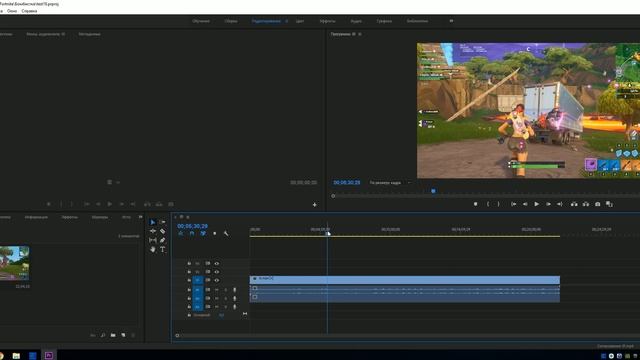Toggle sync lock on the top video track
Image resolution: width=640 pixels, height=360 pixels.
(x=208, y=264)
